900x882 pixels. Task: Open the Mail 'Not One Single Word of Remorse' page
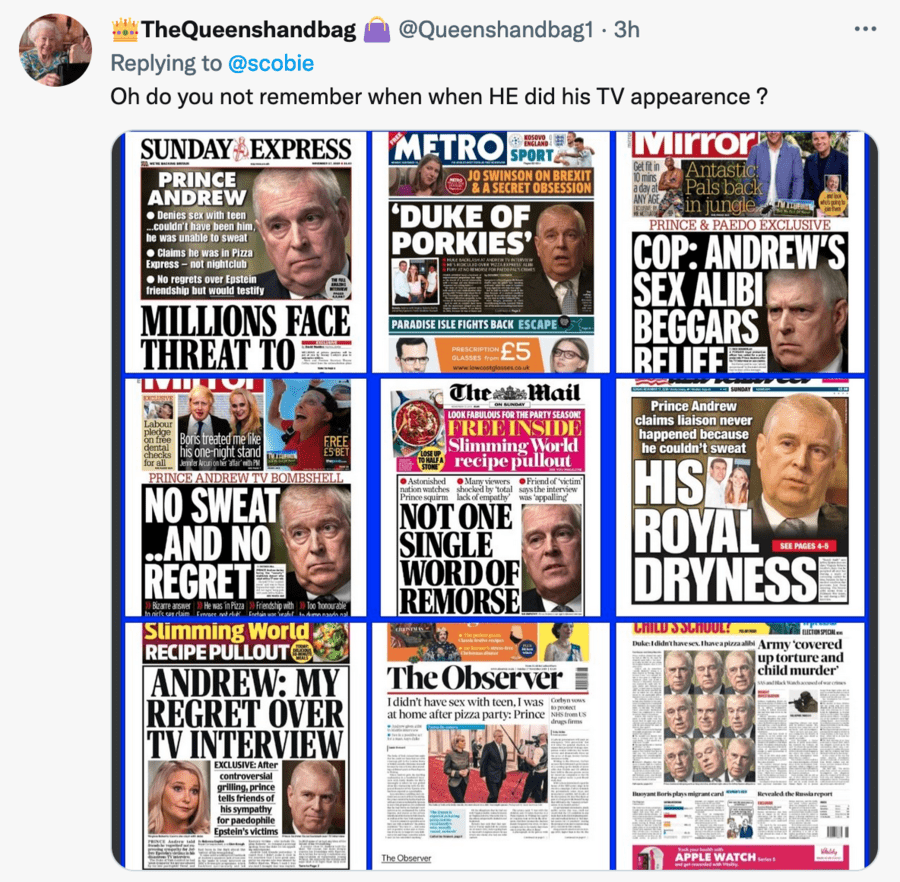pyautogui.click(x=491, y=498)
